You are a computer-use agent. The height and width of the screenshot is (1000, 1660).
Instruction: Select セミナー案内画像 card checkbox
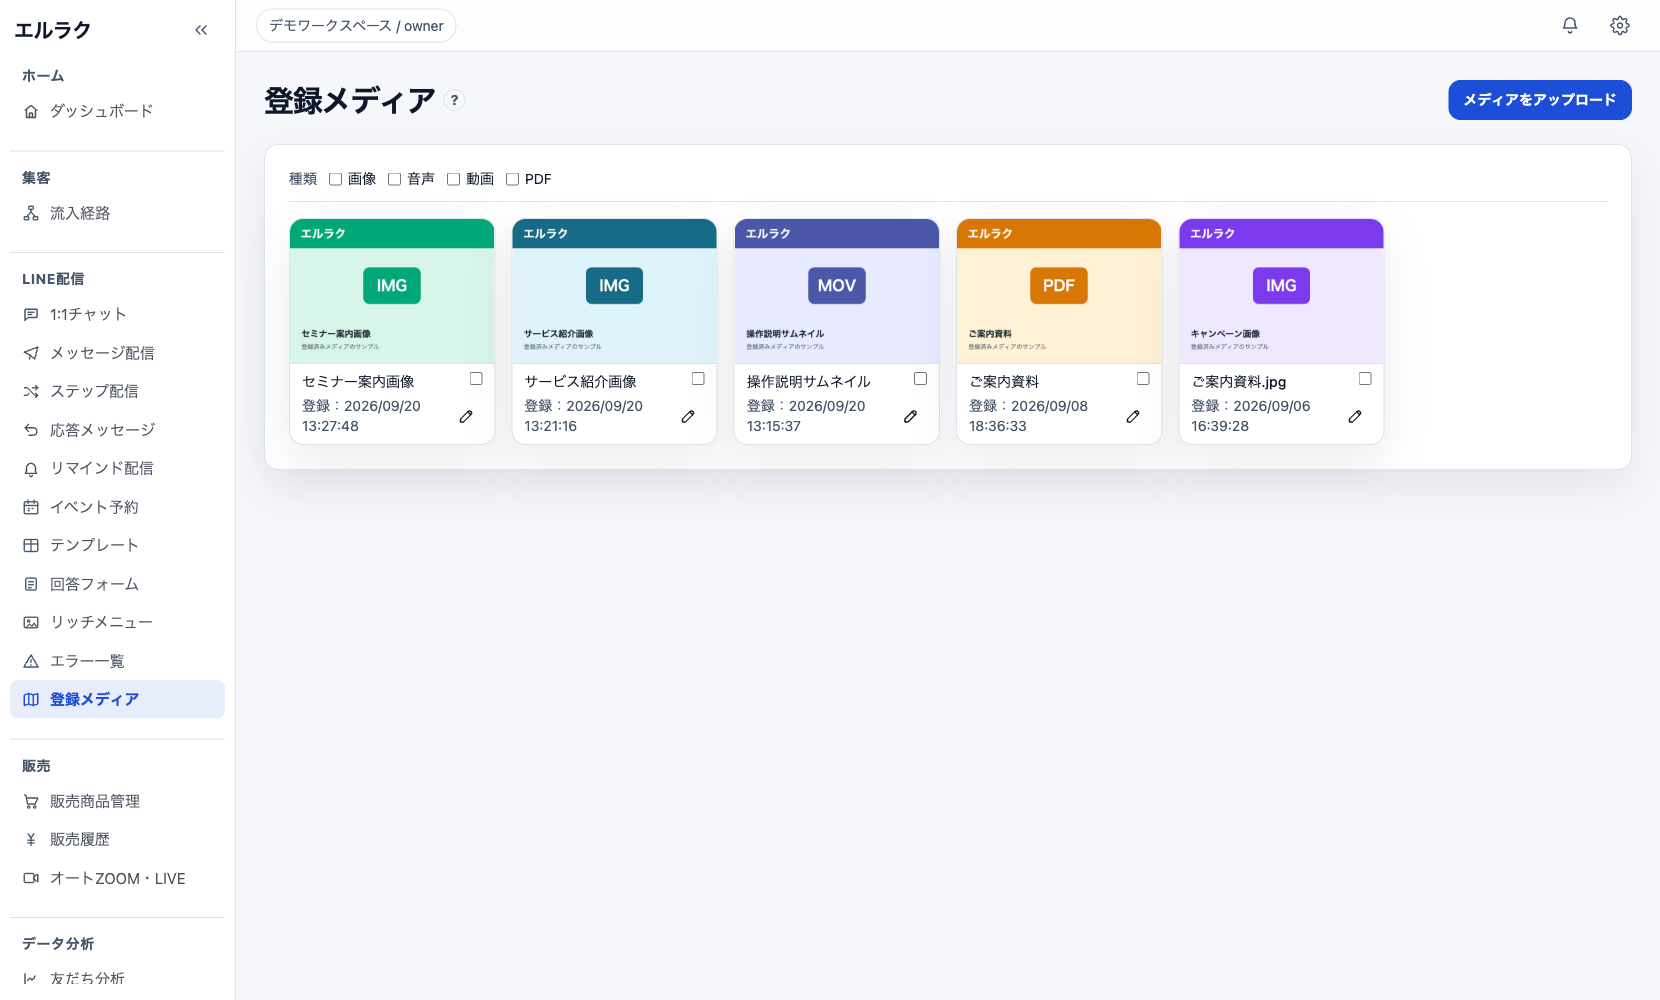pyautogui.click(x=476, y=378)
